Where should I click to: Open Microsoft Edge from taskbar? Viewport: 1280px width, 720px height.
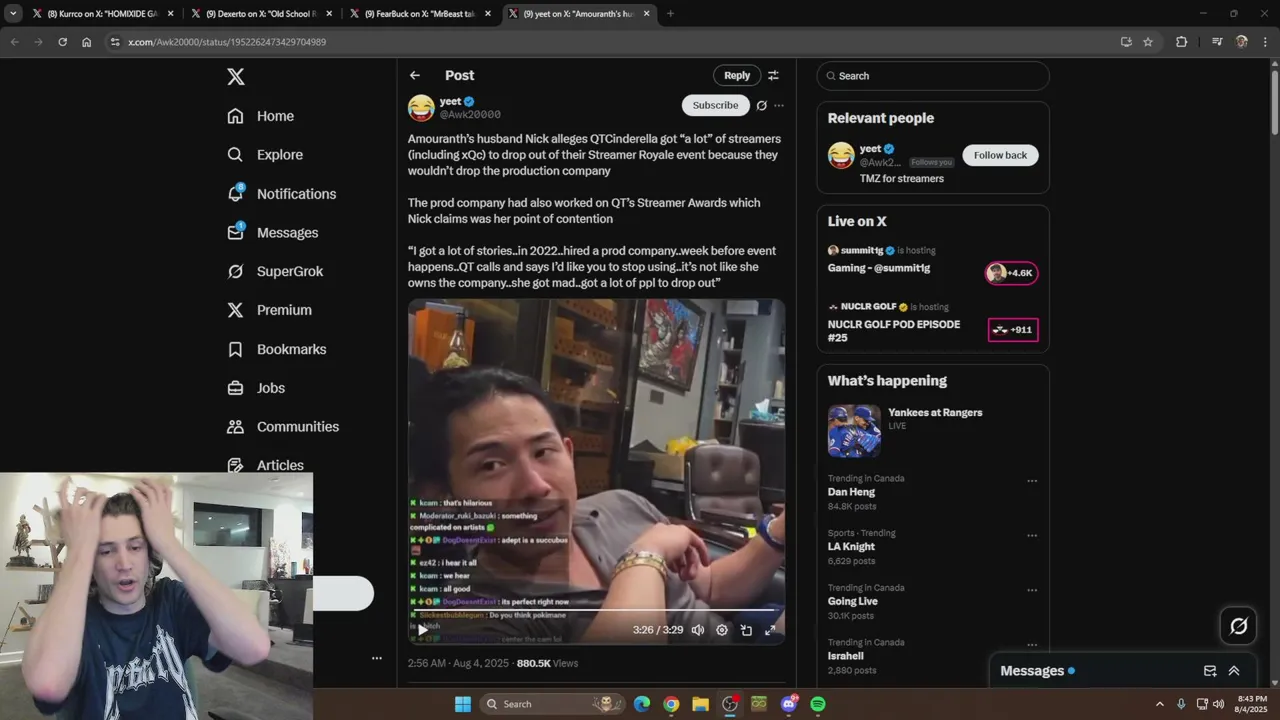click(x=642, y=704)
